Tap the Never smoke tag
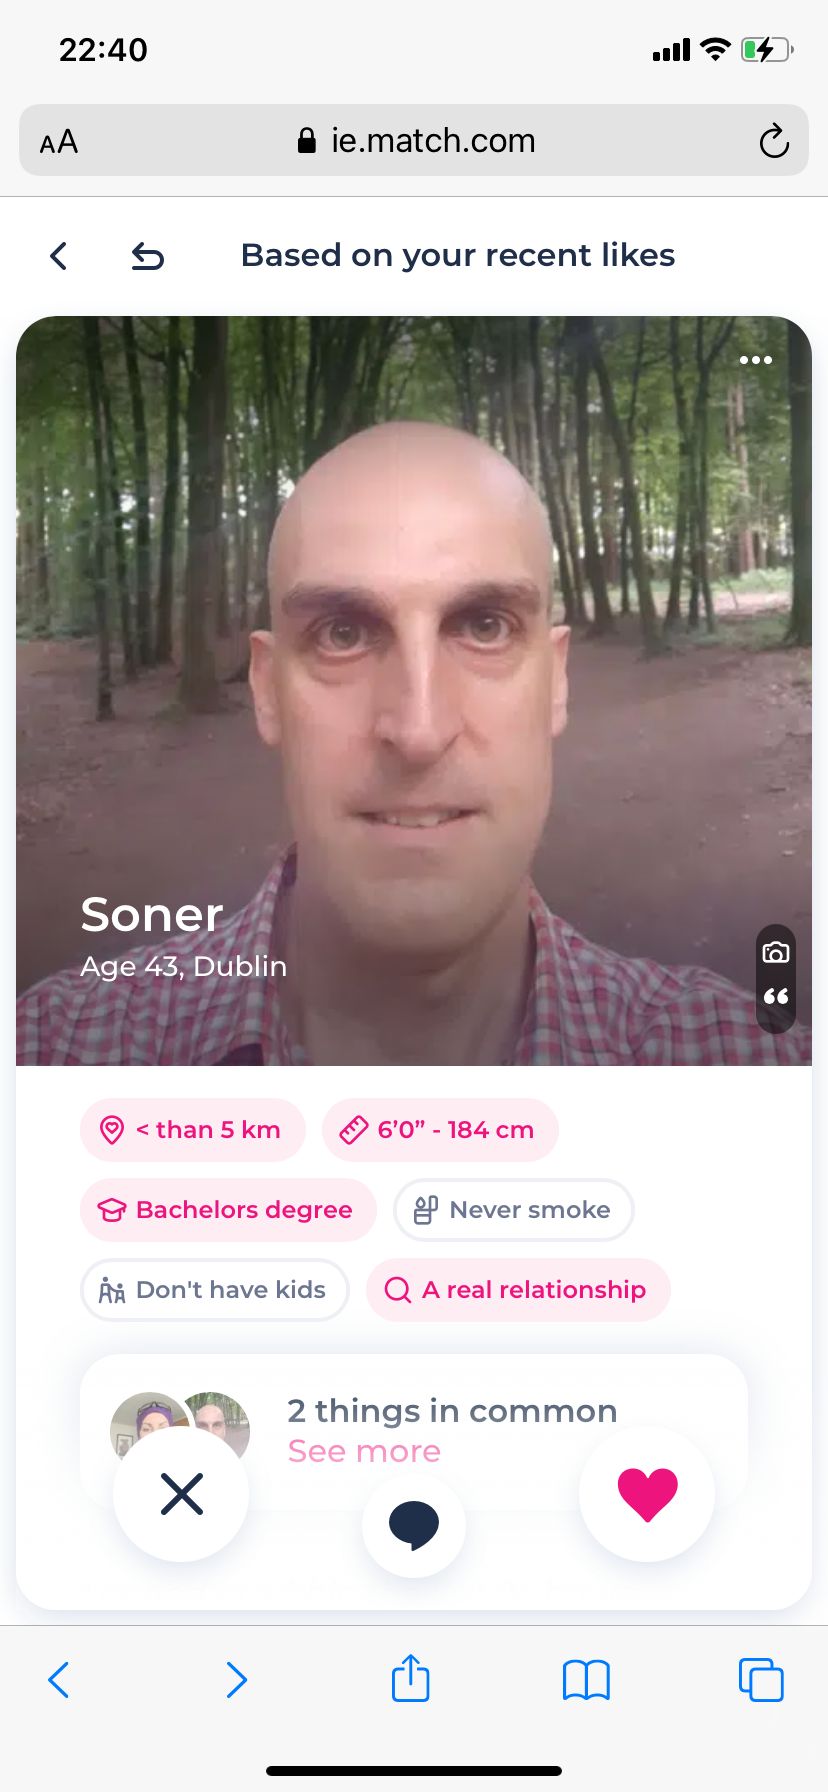 coord(514,1210)
